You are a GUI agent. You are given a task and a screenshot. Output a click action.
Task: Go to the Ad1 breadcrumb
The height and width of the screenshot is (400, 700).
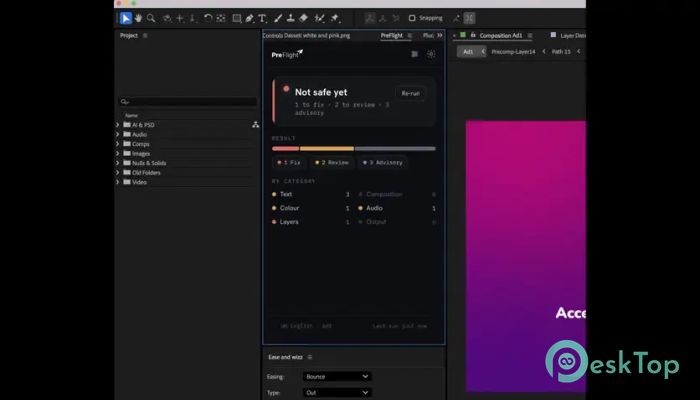[468, 52]
